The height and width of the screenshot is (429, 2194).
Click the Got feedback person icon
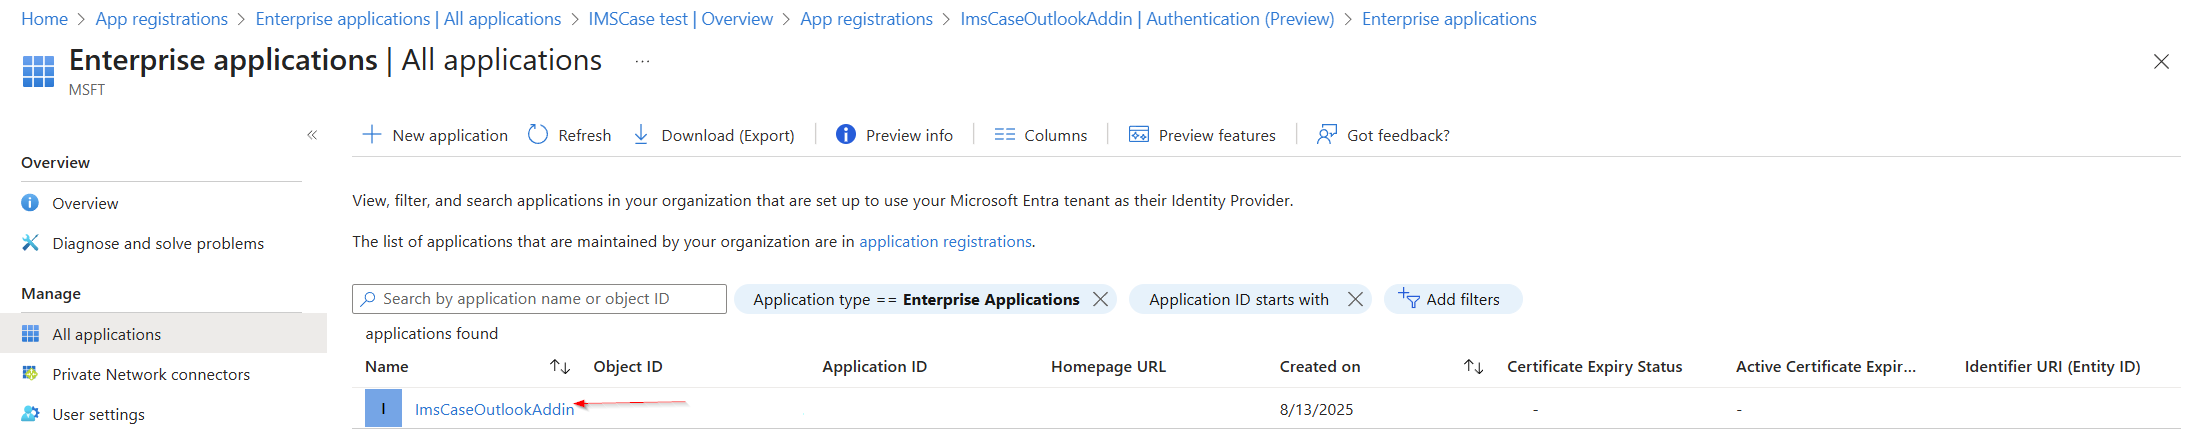tap(1327, 134)
